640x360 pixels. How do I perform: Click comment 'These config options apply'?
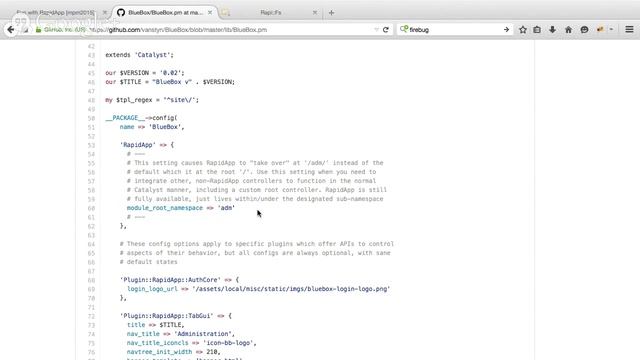[257, 244]
